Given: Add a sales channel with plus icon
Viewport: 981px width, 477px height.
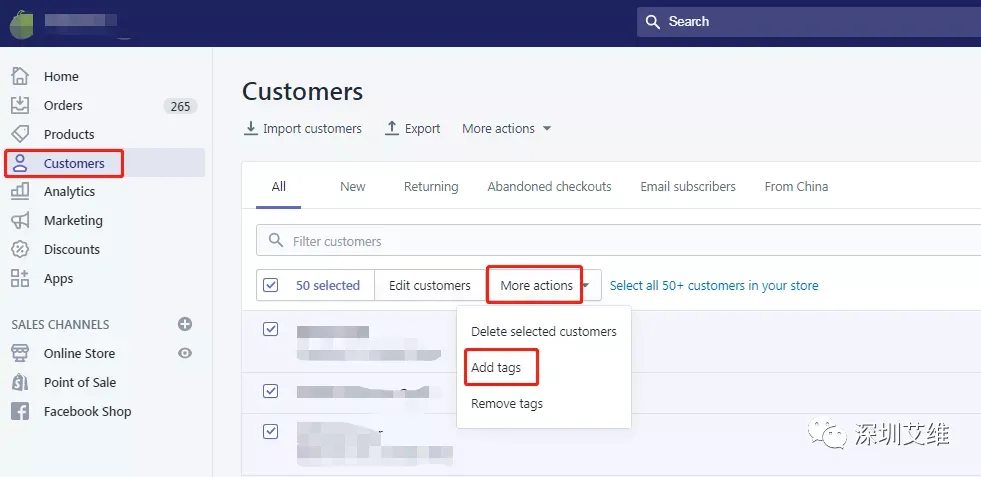Looking at the screenshot, I should point(185,324).
